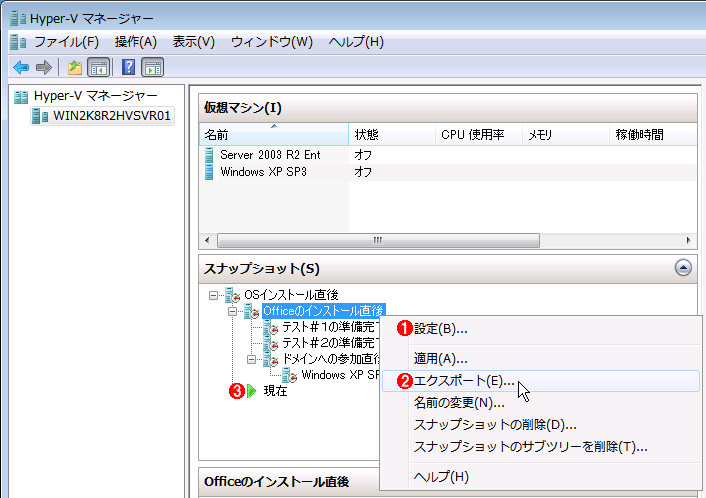Select Hyper-V マネージャー tree root label

click(x=95, y=96)
